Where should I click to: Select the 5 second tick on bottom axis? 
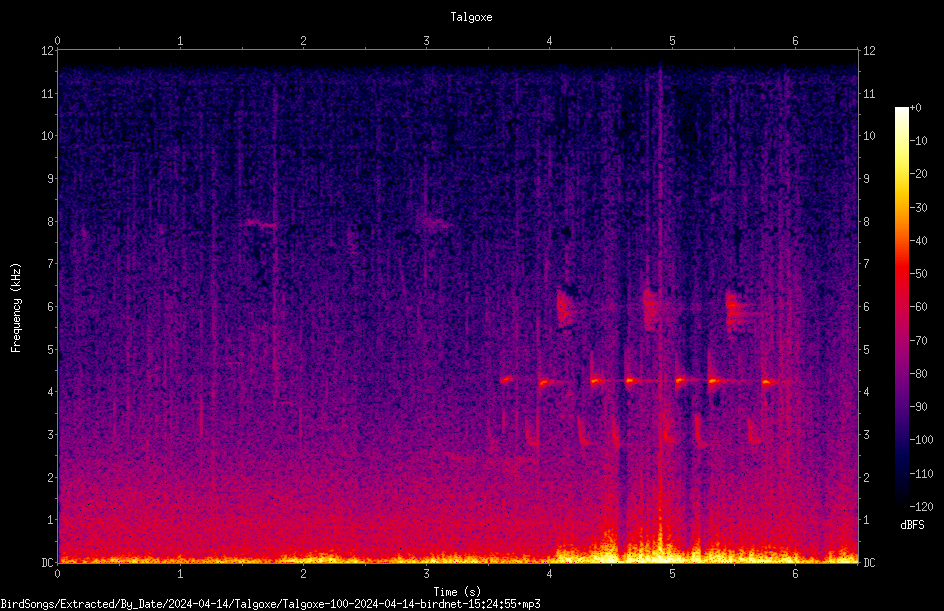[672, 574]
